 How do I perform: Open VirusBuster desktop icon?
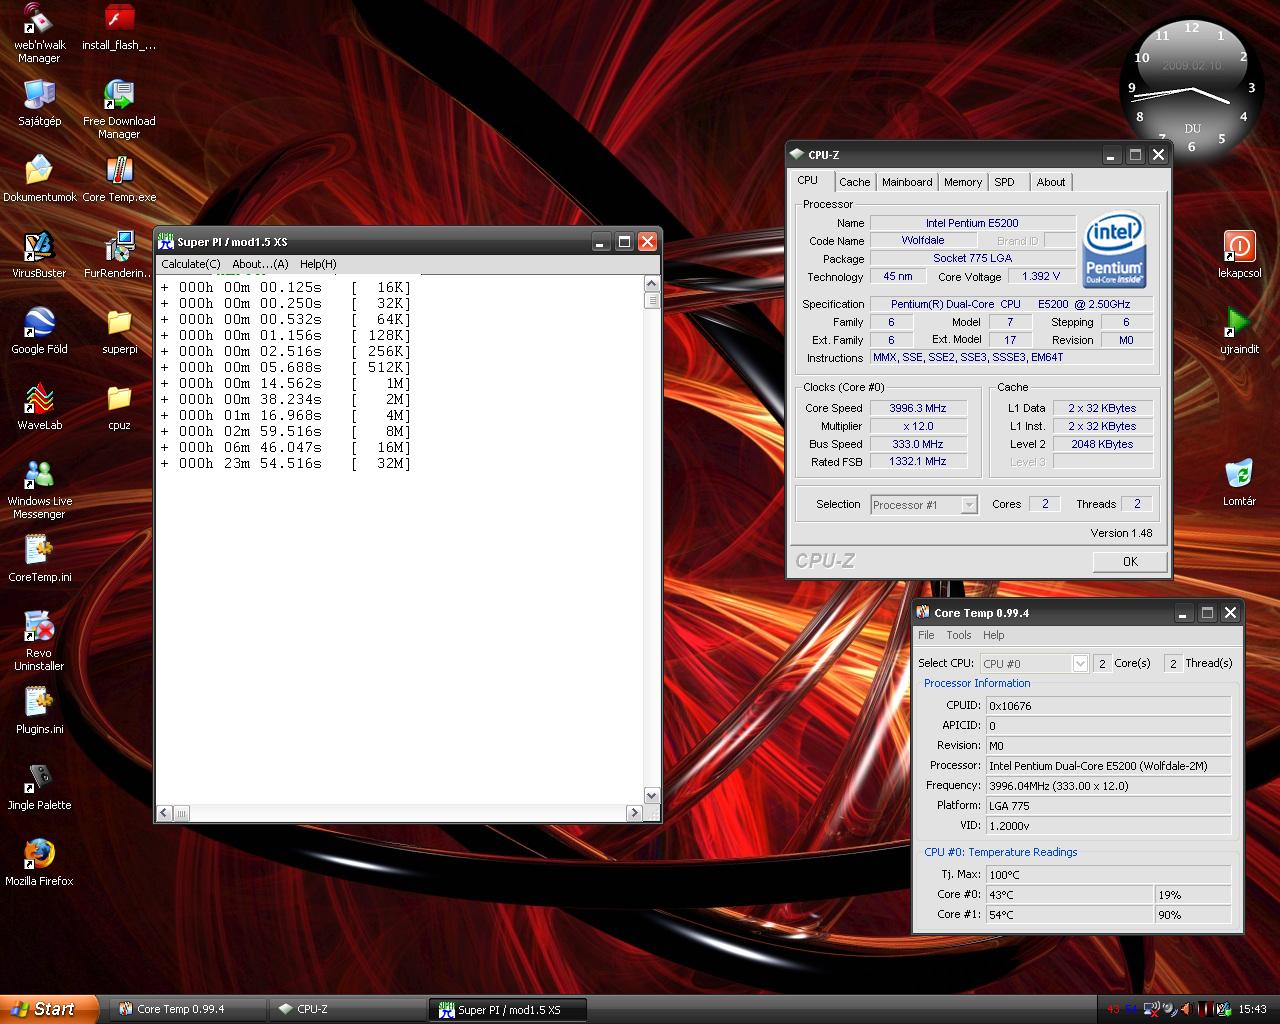pos(39,255)
